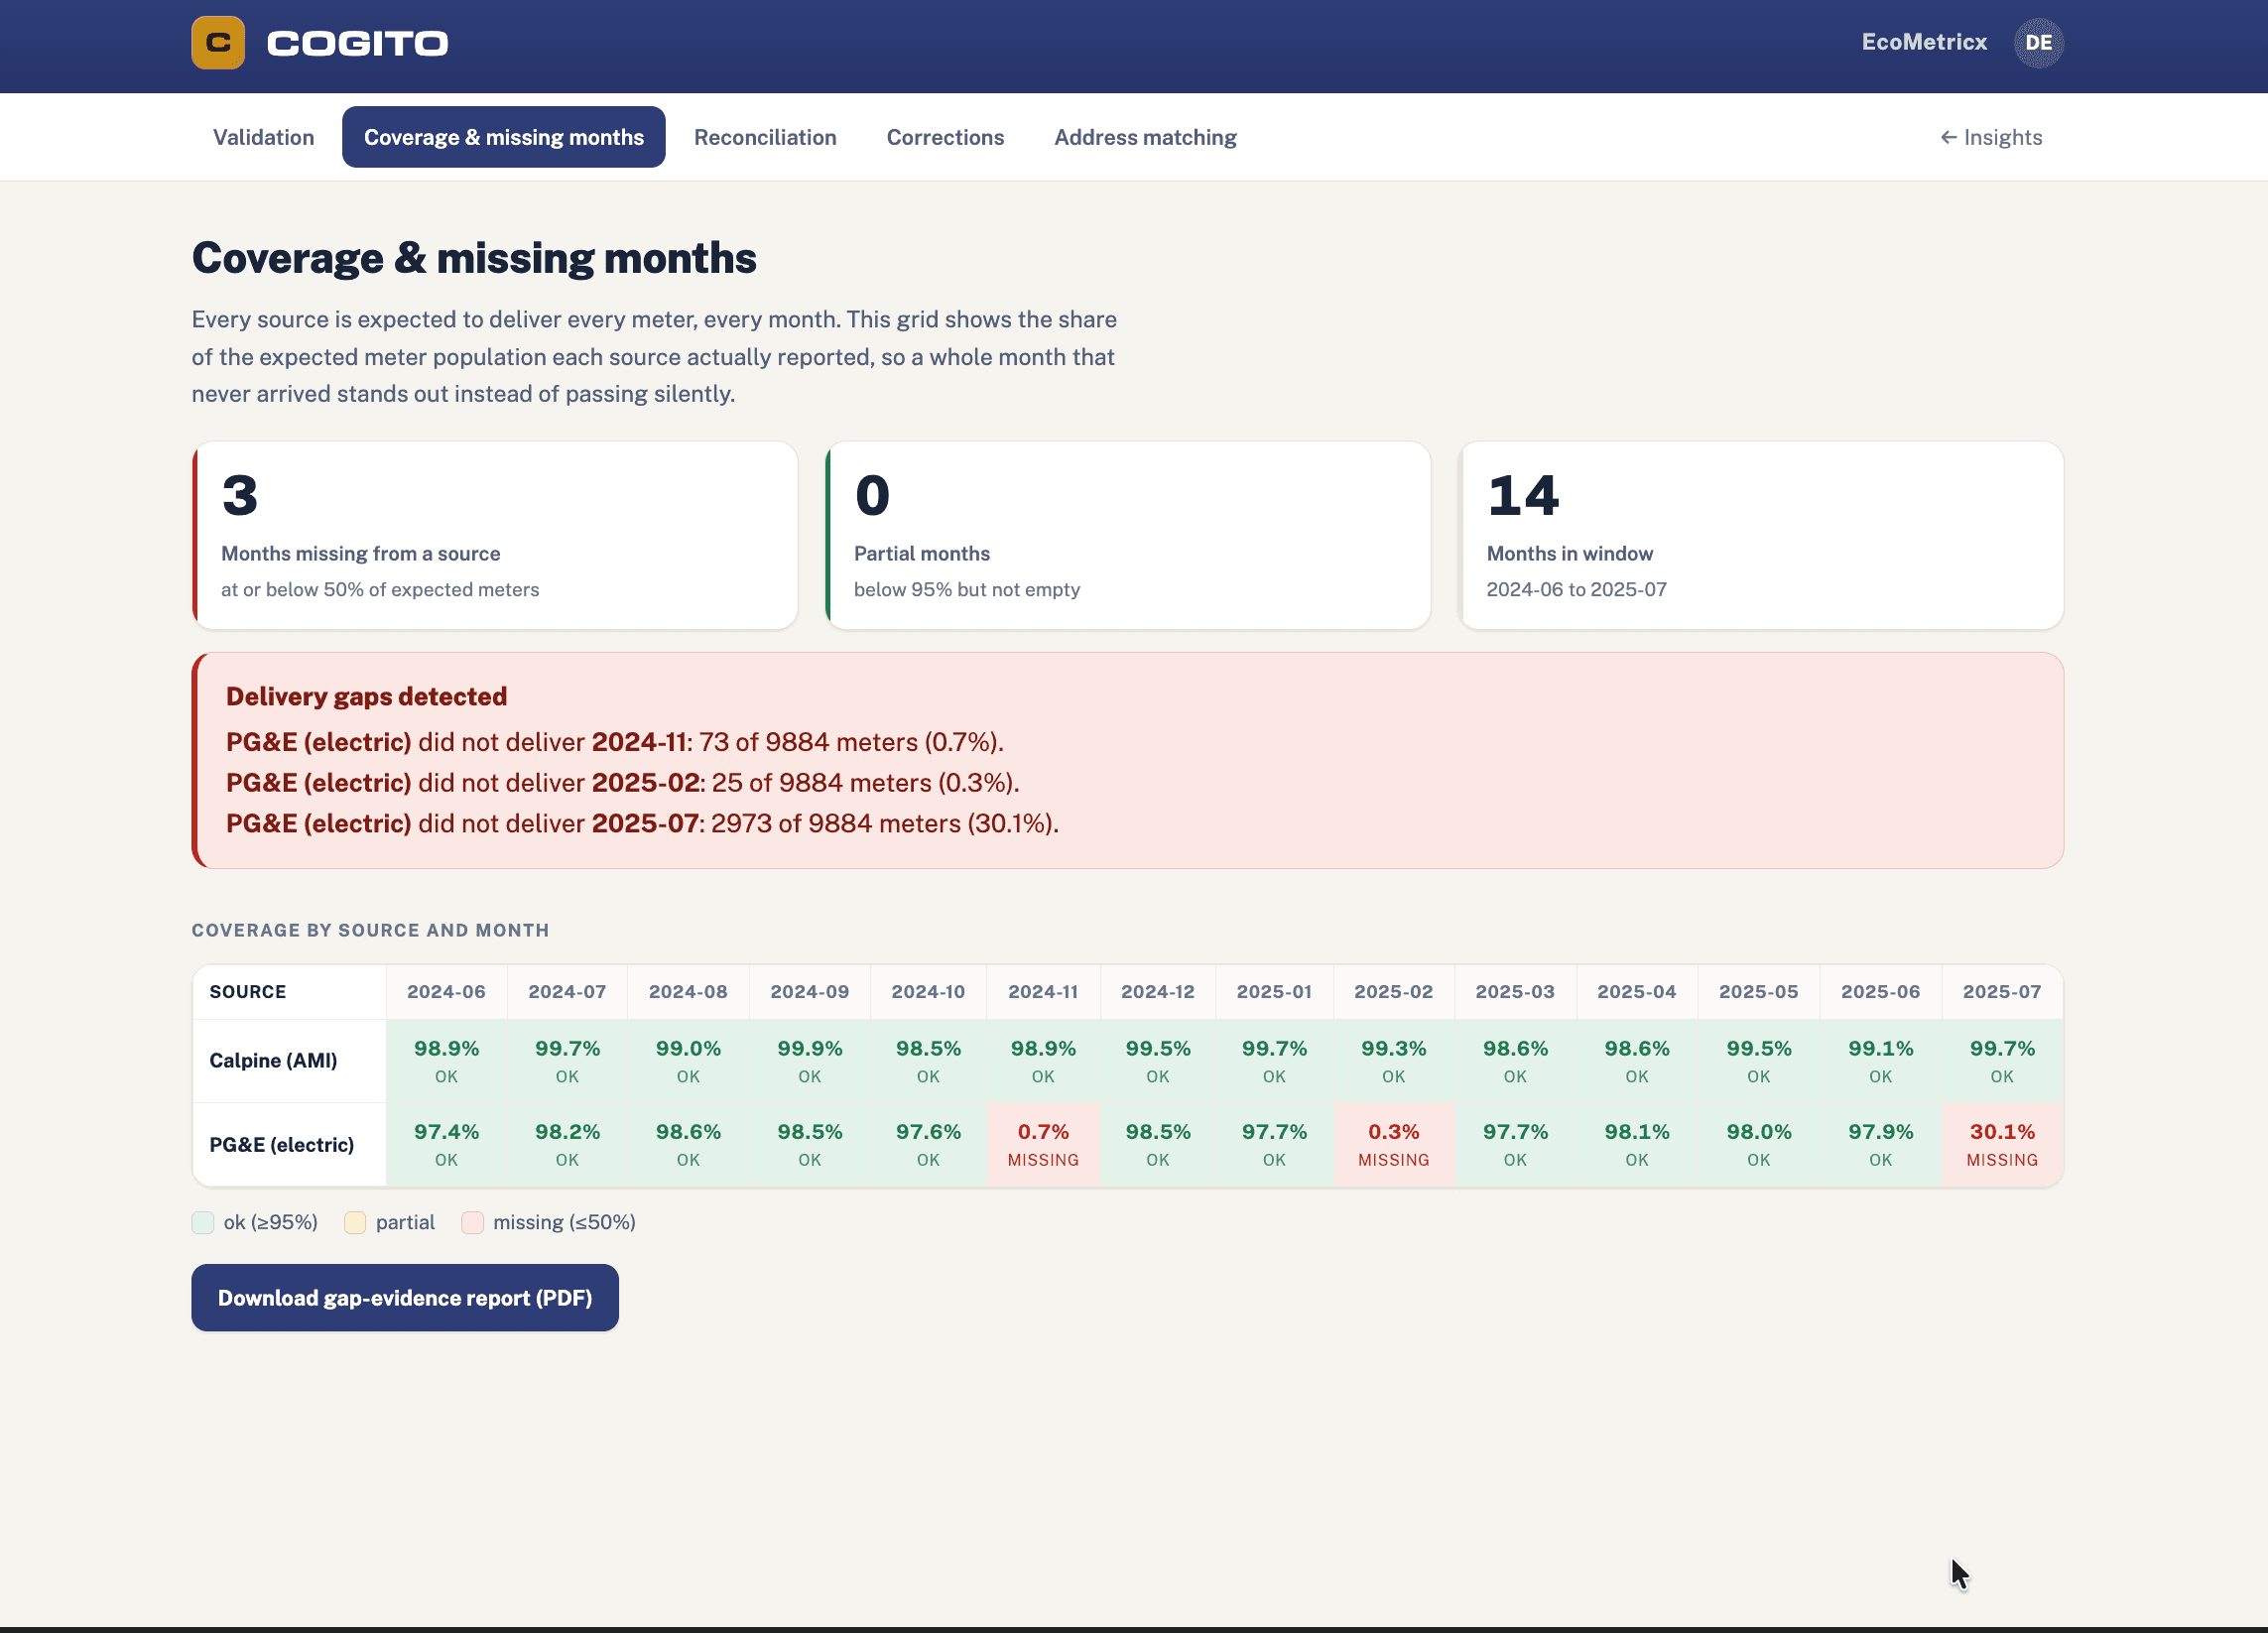Open the Months in window card
2268x1633 pixels.
[1761, 535]
